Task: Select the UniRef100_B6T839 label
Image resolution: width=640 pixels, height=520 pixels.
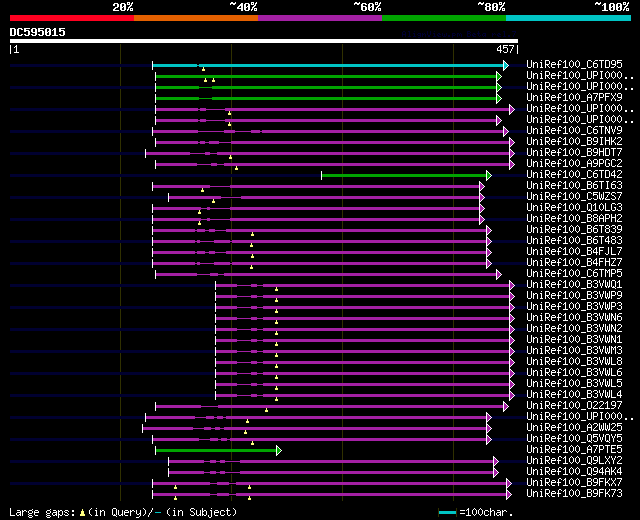Action: tap(574, 230)
